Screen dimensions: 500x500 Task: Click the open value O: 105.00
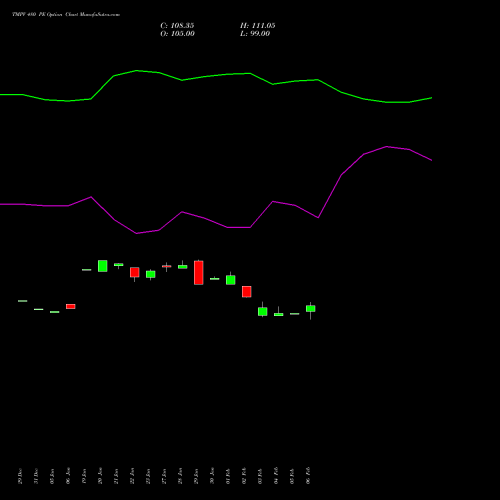pyautogui.click(x=177, y=34)
